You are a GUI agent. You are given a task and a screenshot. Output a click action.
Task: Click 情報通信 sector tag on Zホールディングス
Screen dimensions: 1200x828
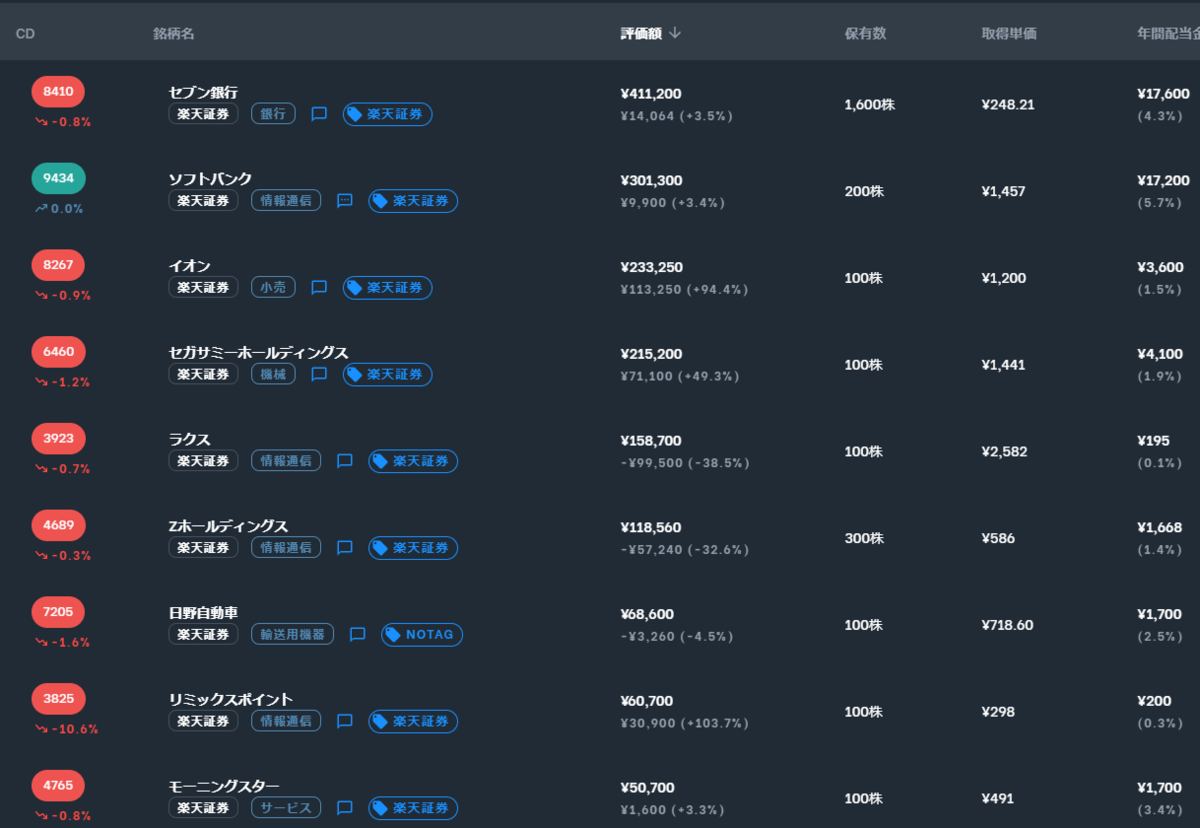pyautogui.click(x=286, y=548)
